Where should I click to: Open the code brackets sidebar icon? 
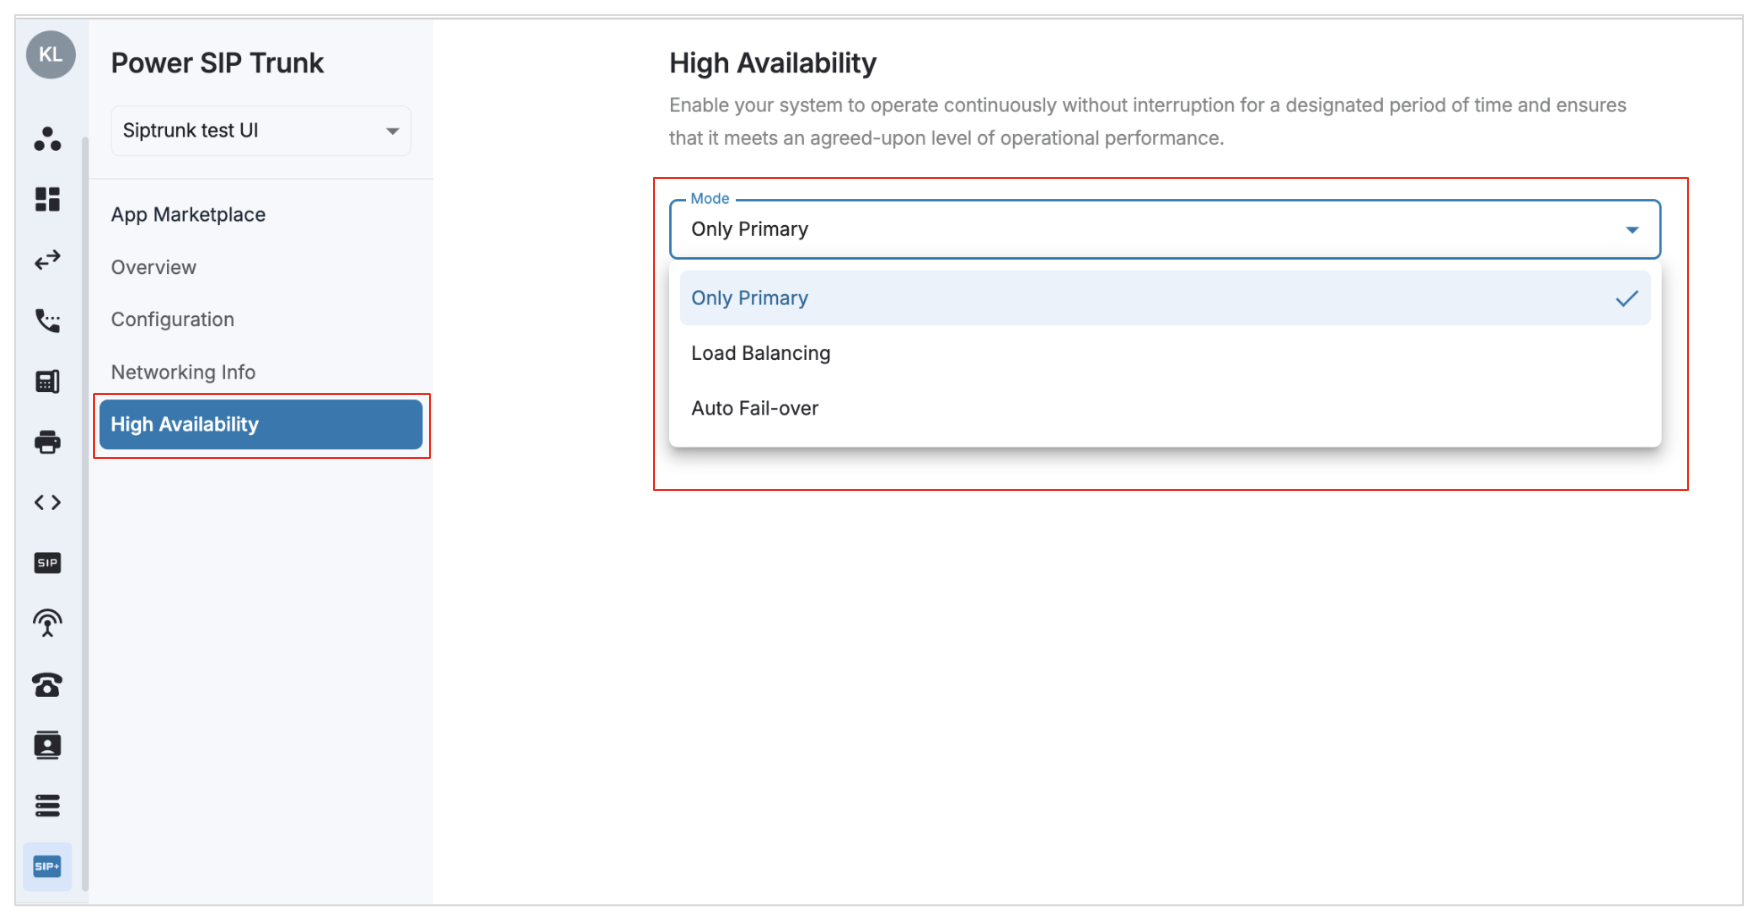pyautogui.click(x=47, y=502)
